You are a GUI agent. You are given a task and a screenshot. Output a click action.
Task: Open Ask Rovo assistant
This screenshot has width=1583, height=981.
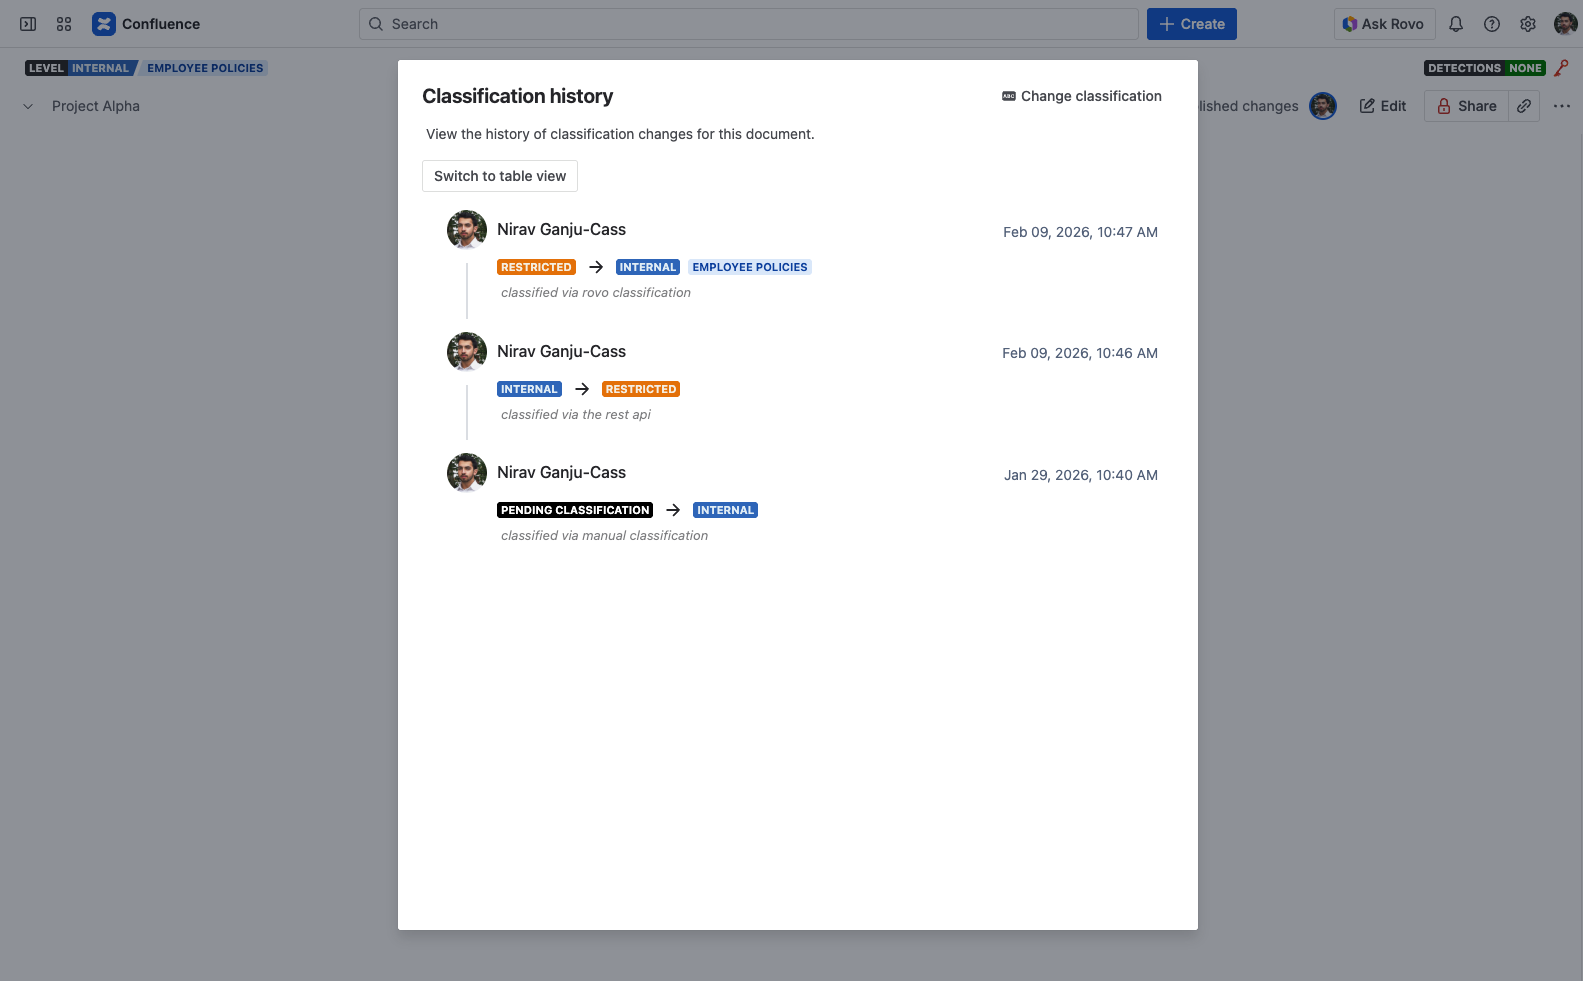(x=1384, y=24)
